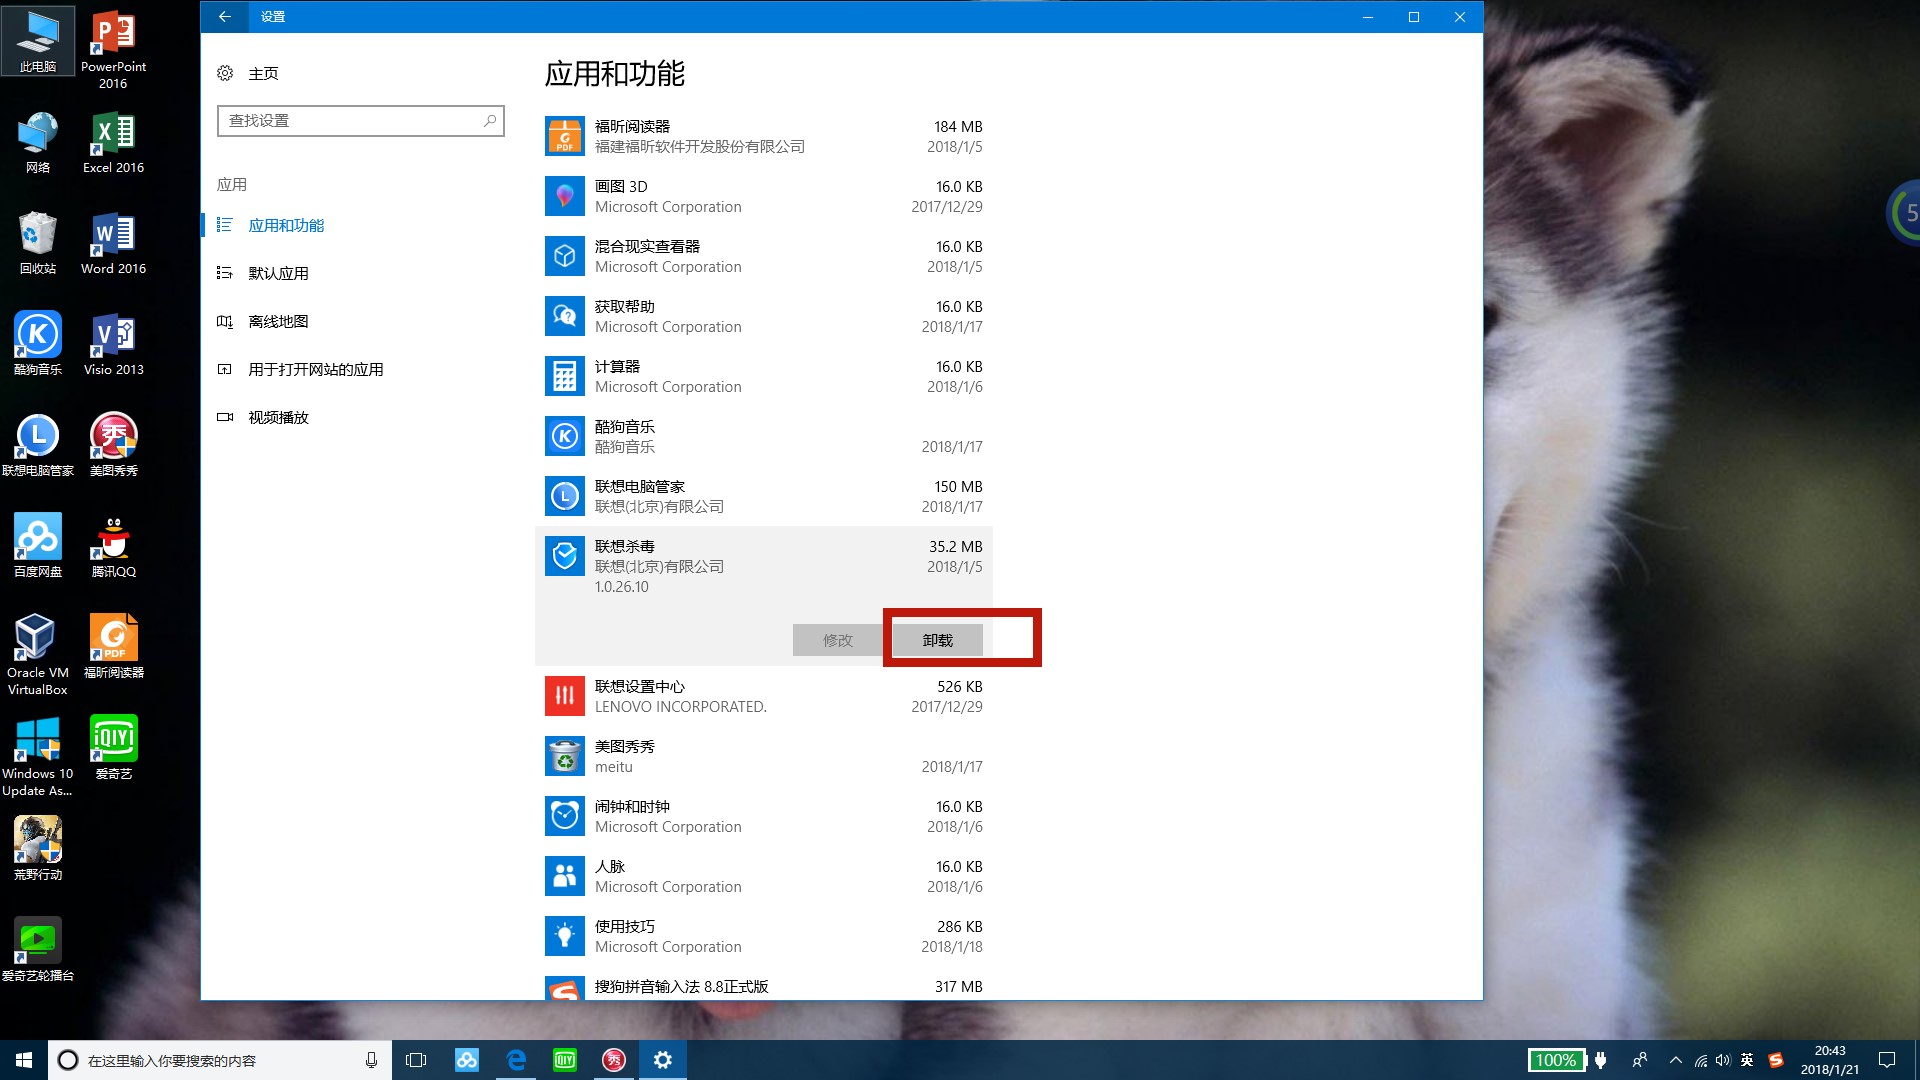Click the 酷狗音乐 app icon in list

tap(564, 435)
